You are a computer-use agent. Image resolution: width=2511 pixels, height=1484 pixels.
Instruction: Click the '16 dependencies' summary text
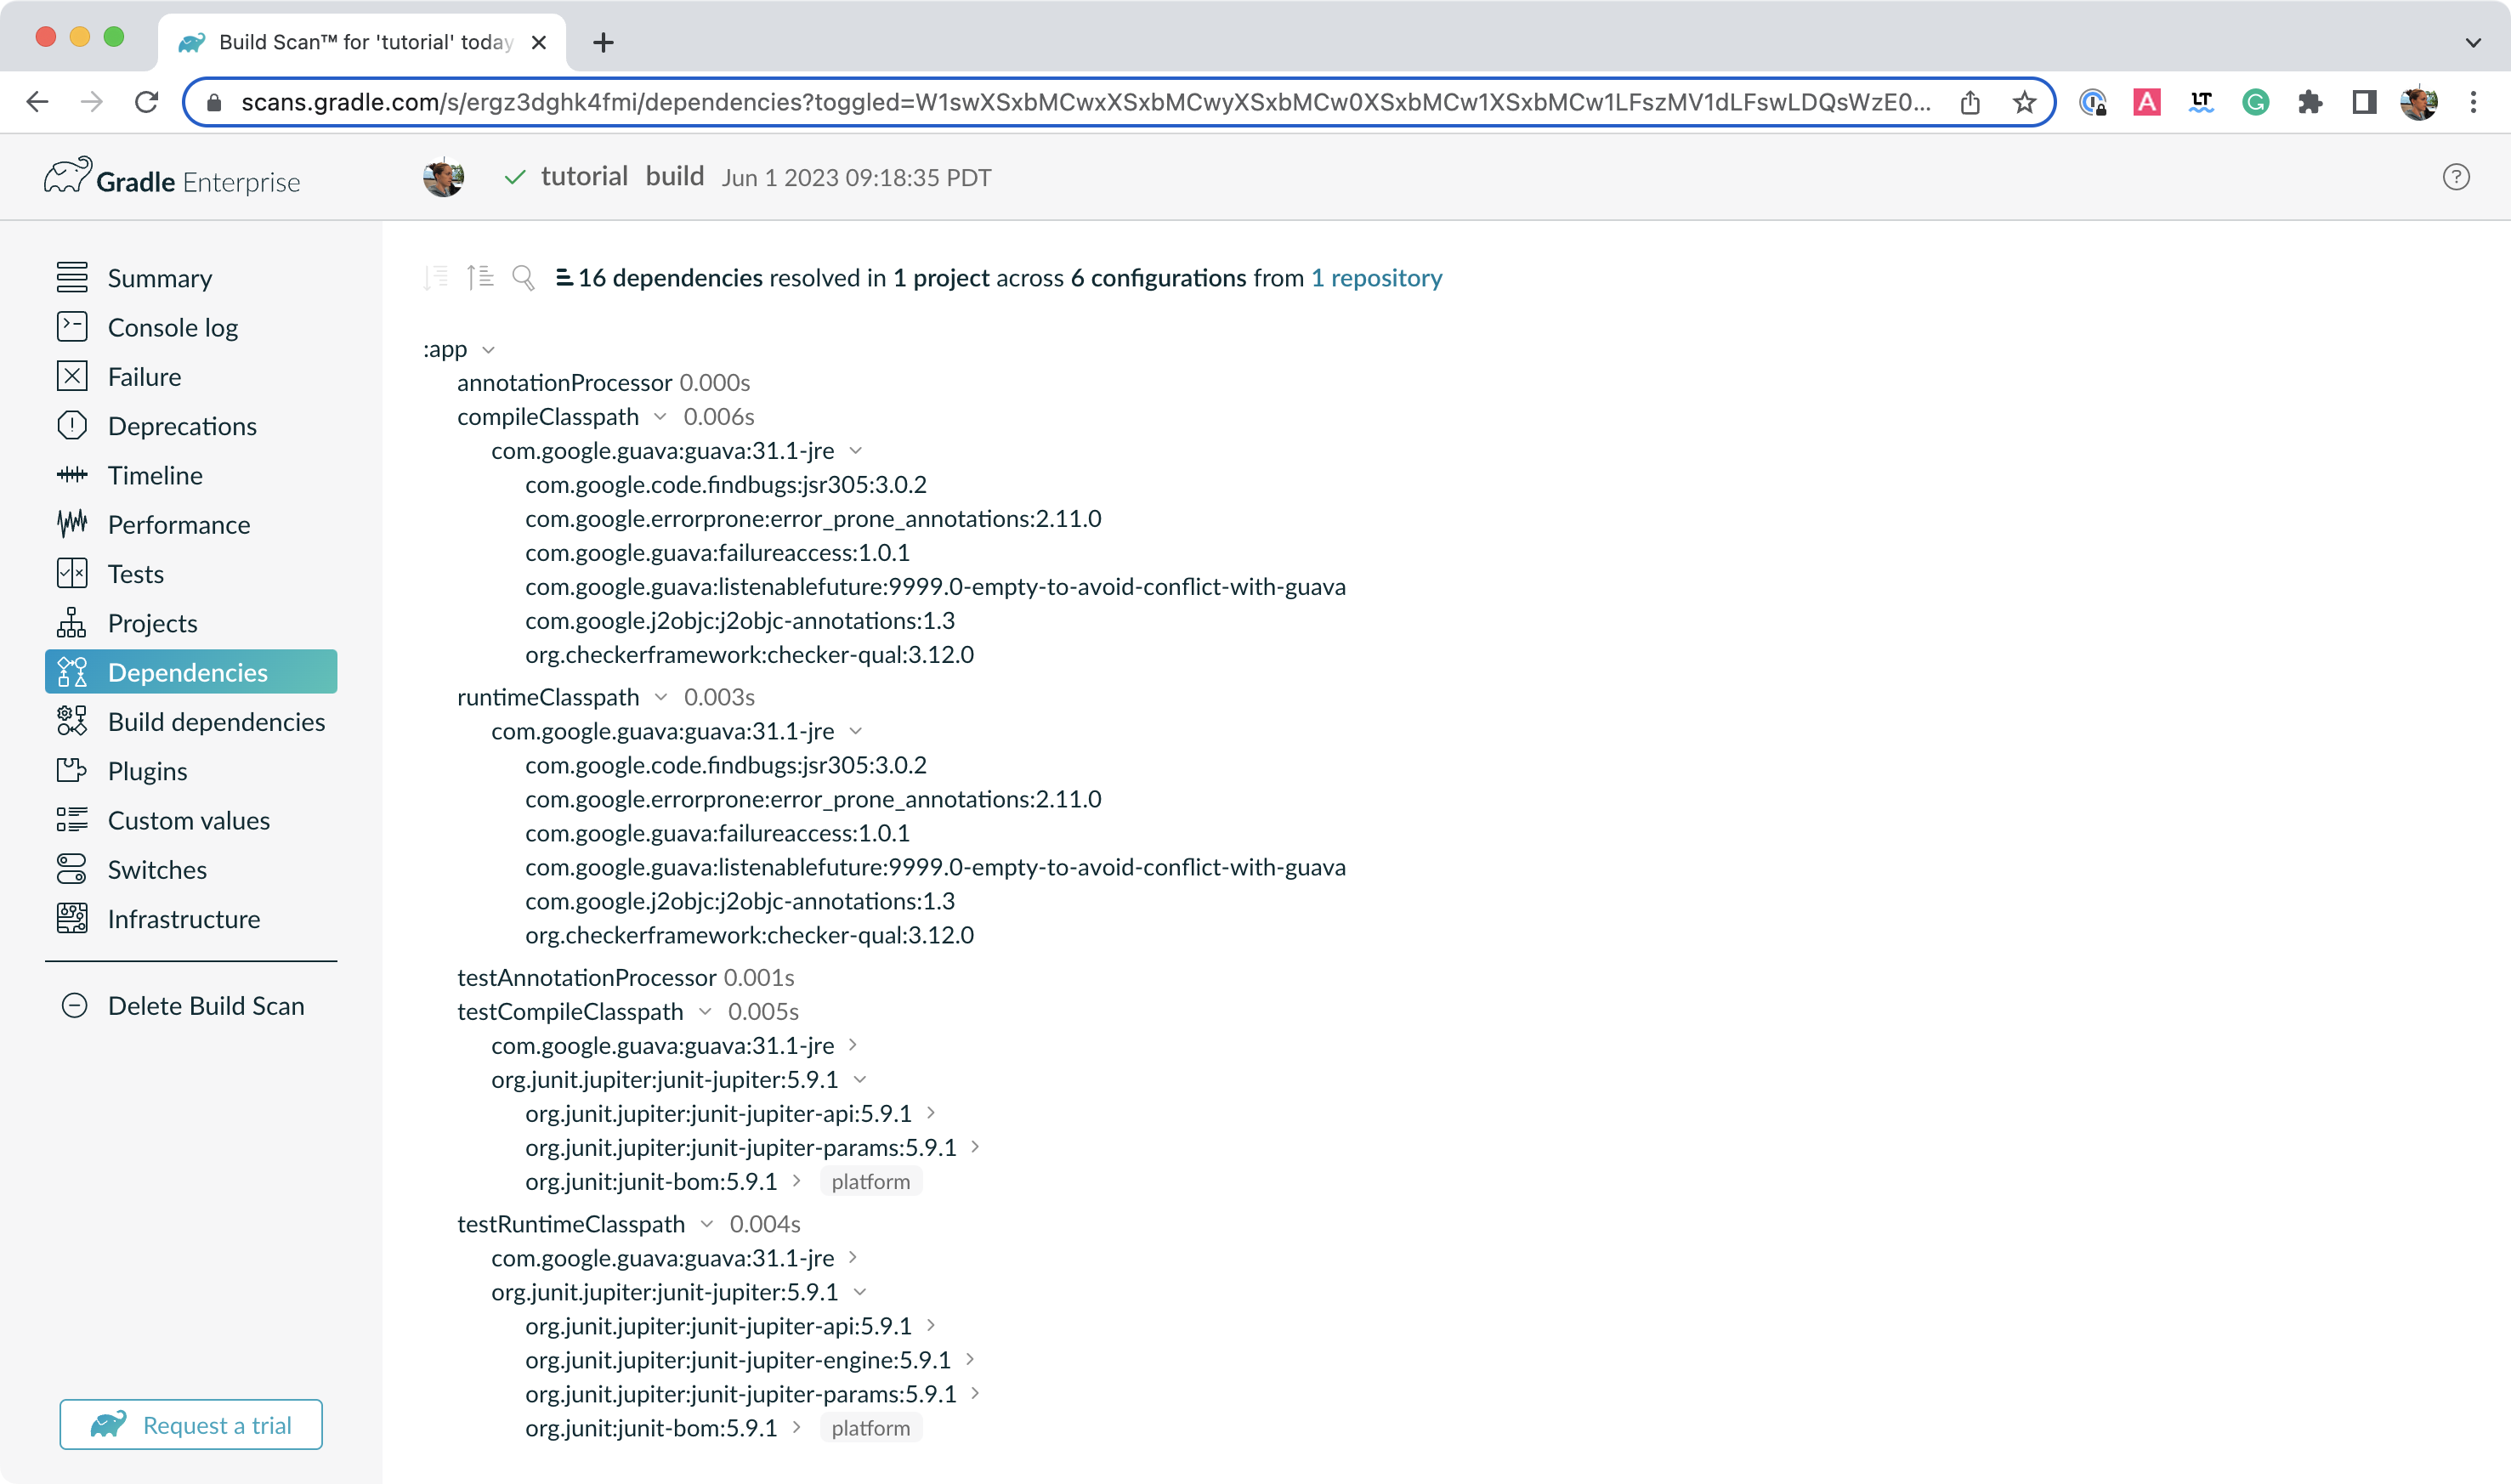point(669,277)
